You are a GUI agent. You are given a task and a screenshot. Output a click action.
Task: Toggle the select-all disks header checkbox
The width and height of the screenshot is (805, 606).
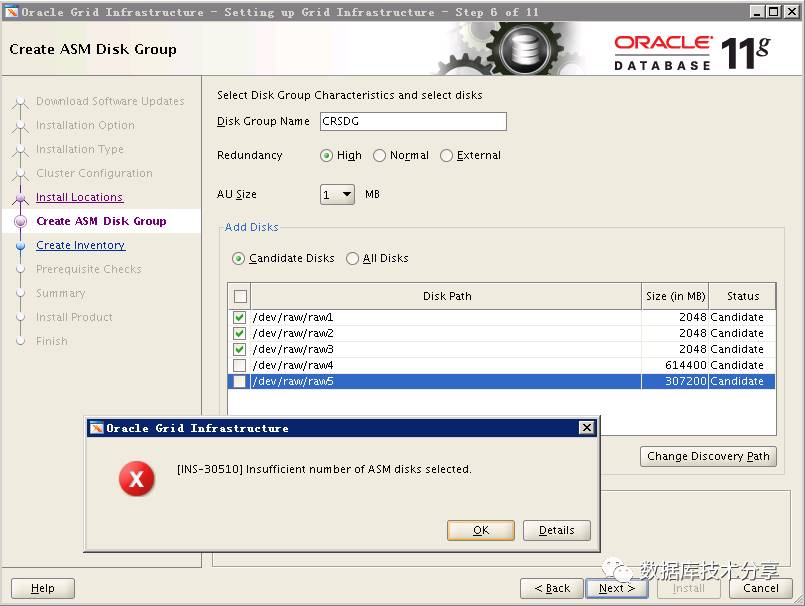click(x=240, y=296)
